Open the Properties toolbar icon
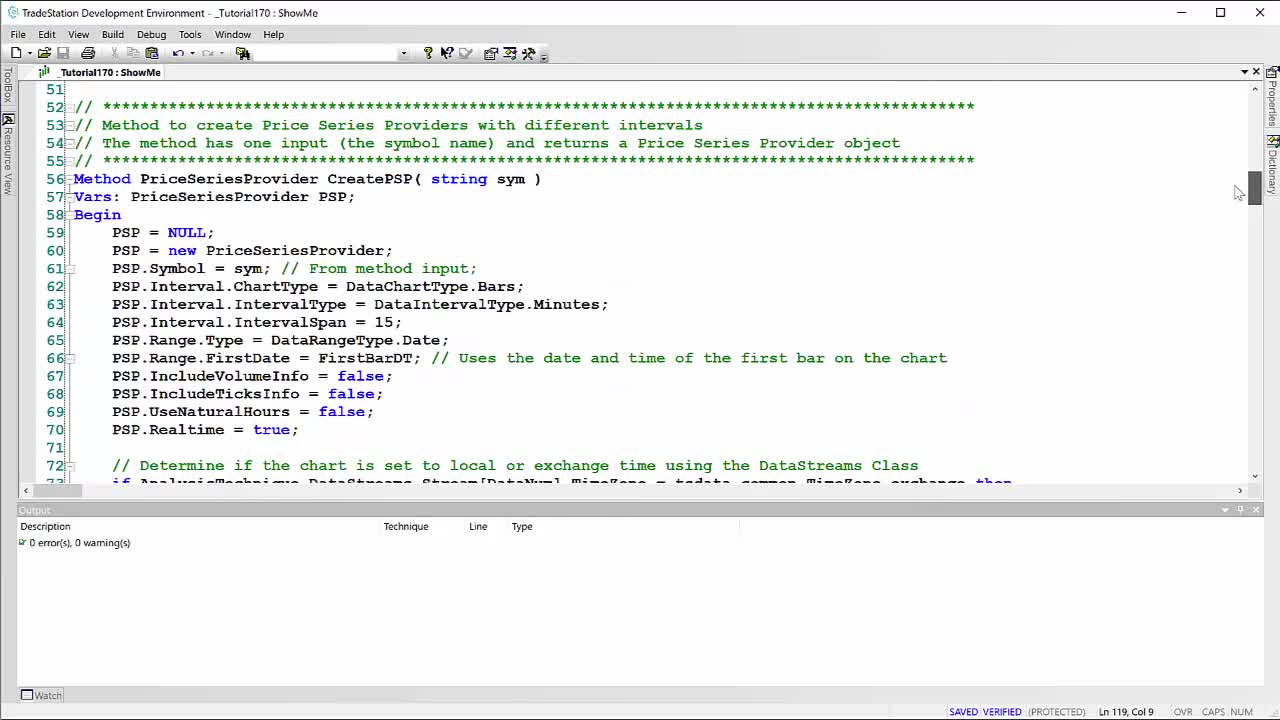 point(491,53)
